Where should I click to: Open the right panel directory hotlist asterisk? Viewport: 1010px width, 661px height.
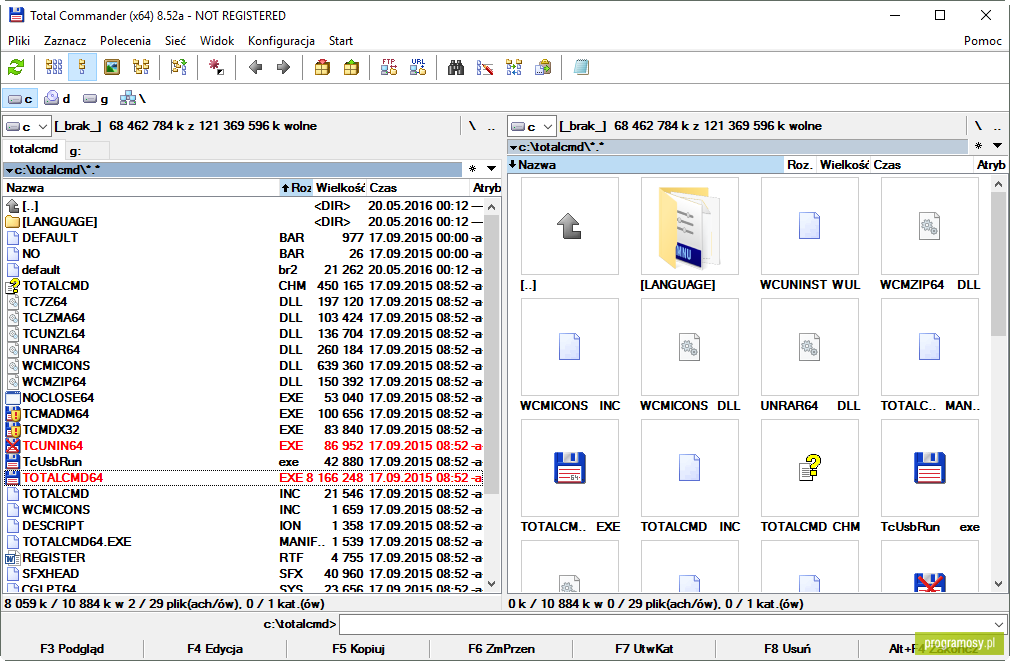[978, 146]
